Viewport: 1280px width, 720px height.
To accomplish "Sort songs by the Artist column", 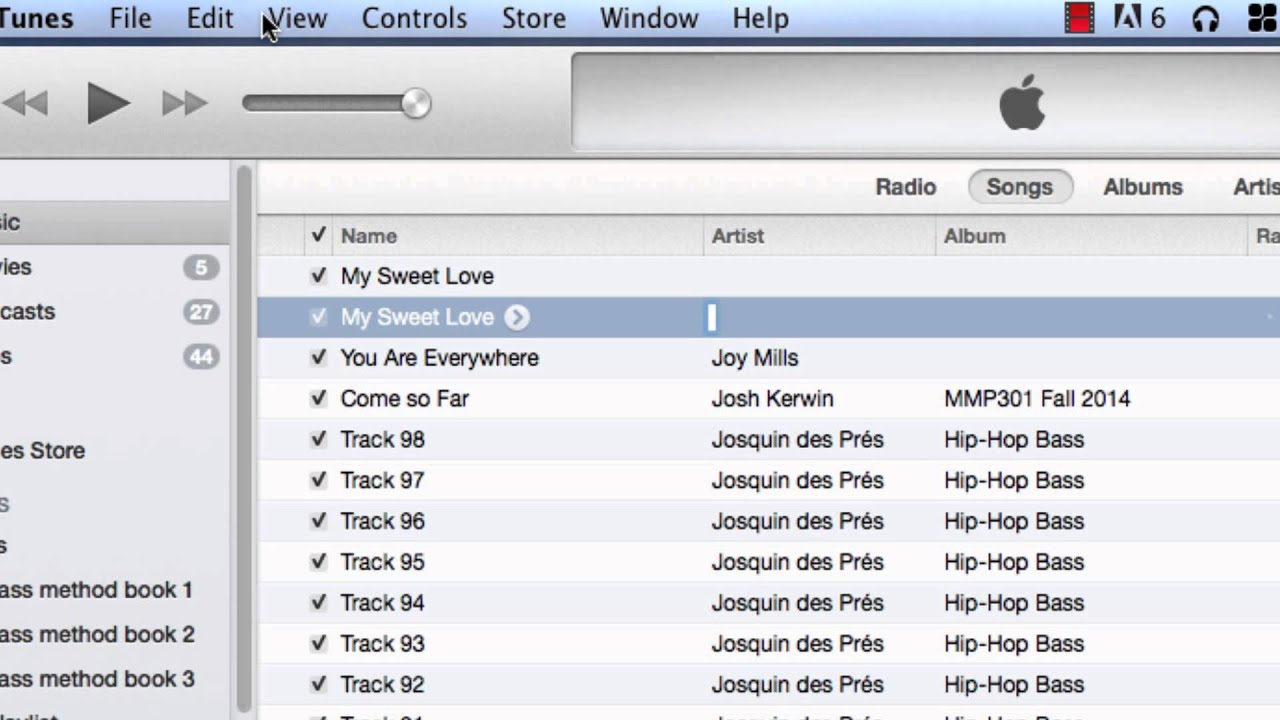I will coord(738,236).
